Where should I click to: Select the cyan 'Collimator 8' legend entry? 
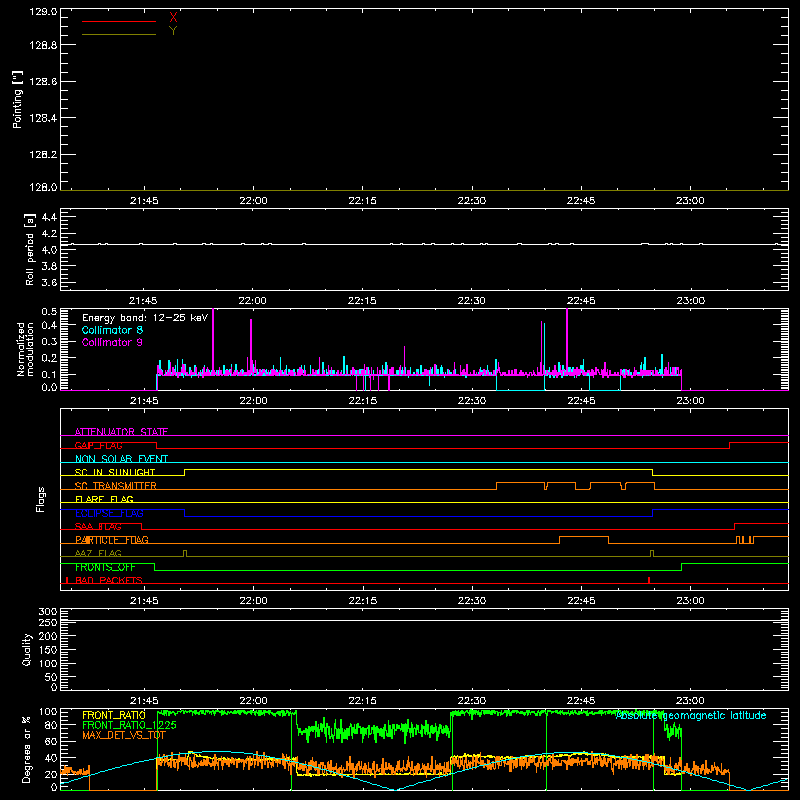pyautogui.click(x=112, y=330)
